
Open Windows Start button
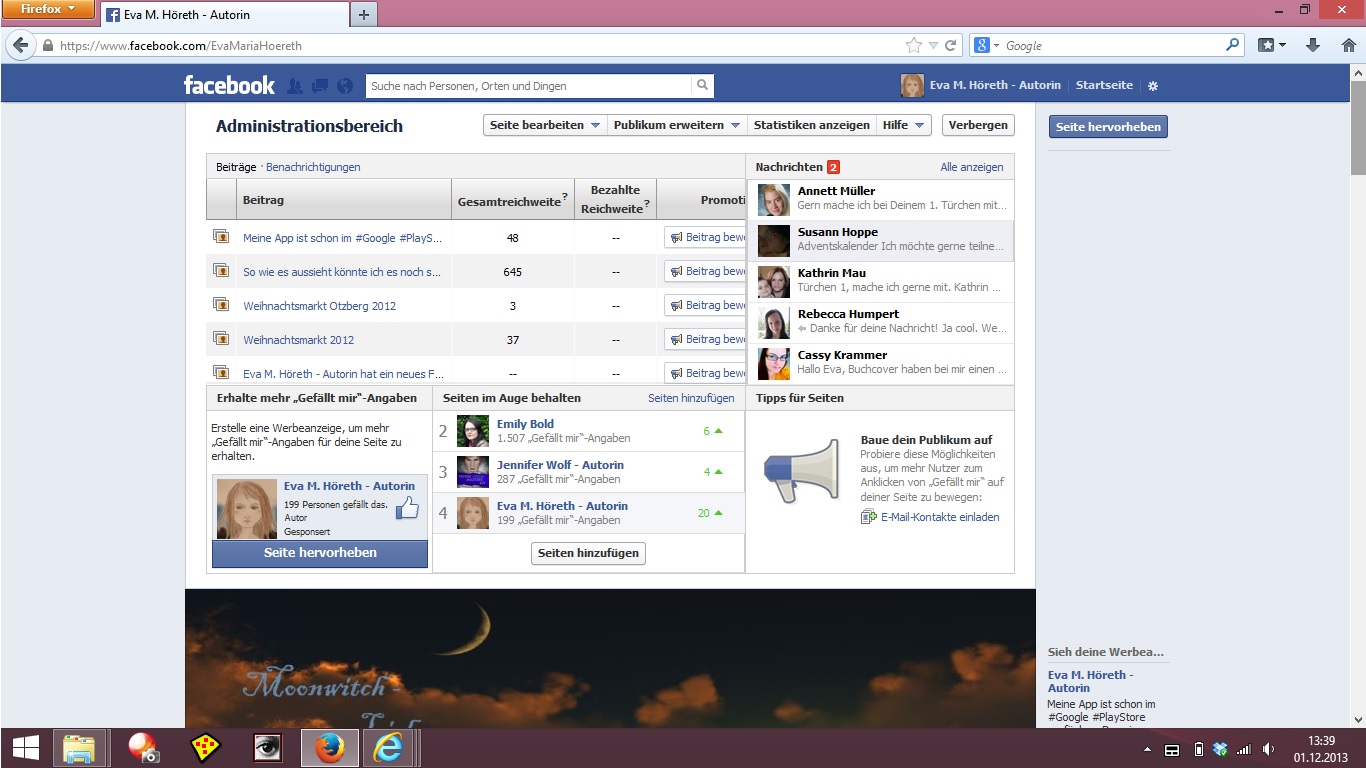tap(25, 748)
